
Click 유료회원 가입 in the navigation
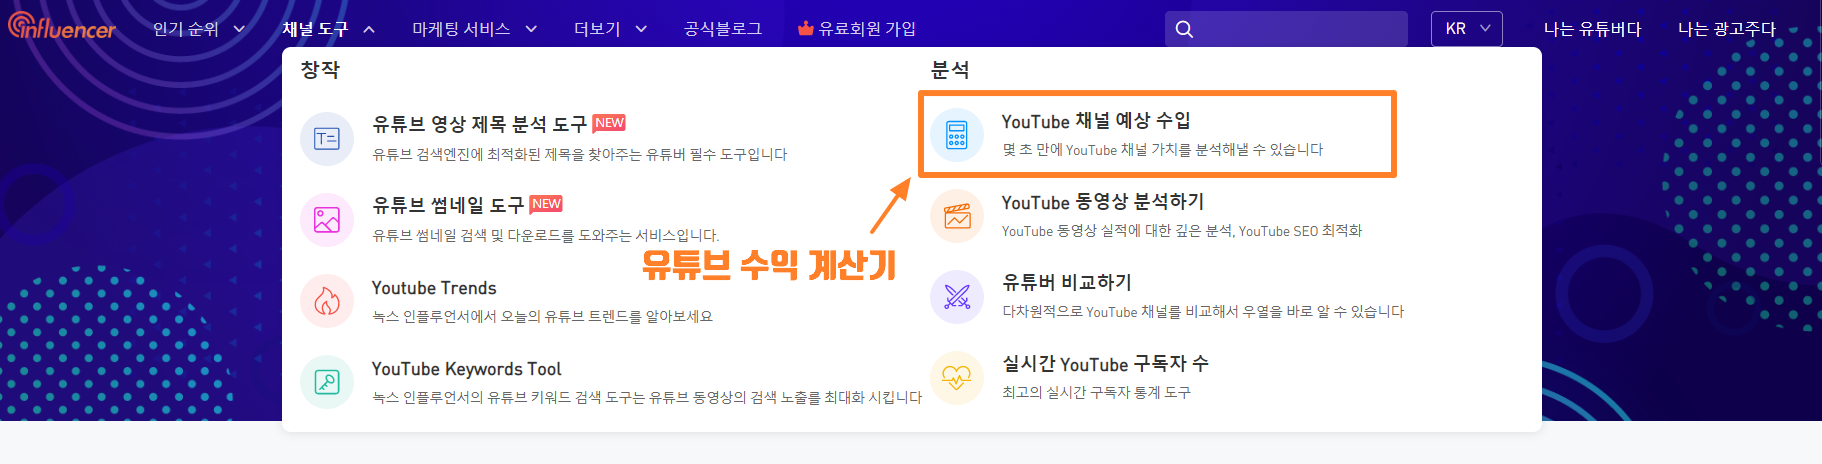[867, 29]
